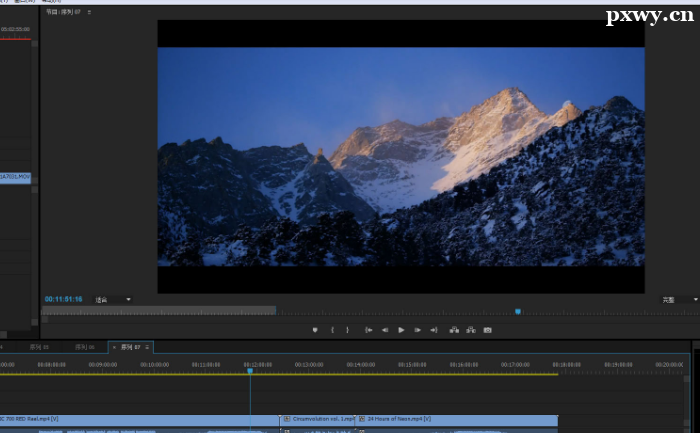
Task: Click the Mark In bracket icon
Action: (x=332, y=329)
